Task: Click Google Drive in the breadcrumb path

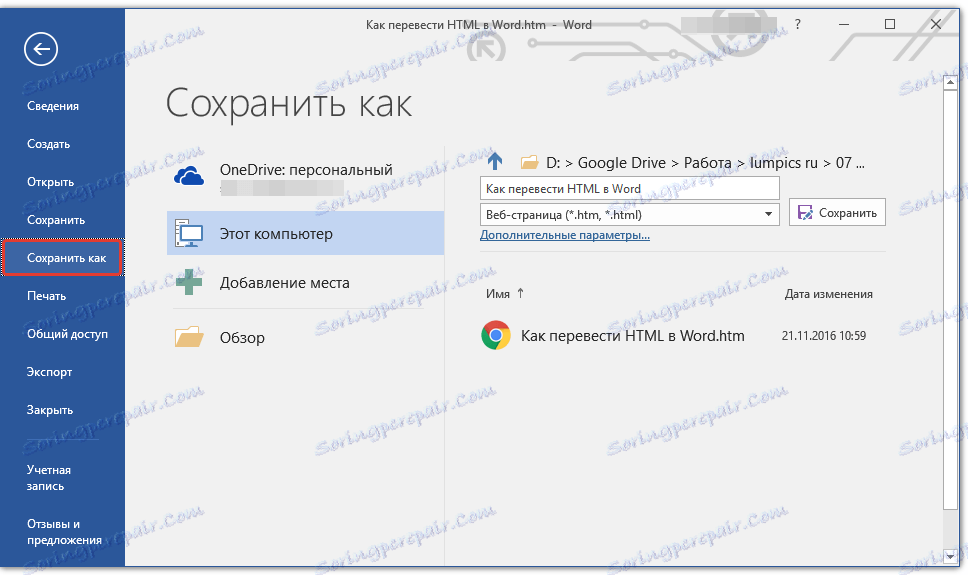Action: [622, 162]
